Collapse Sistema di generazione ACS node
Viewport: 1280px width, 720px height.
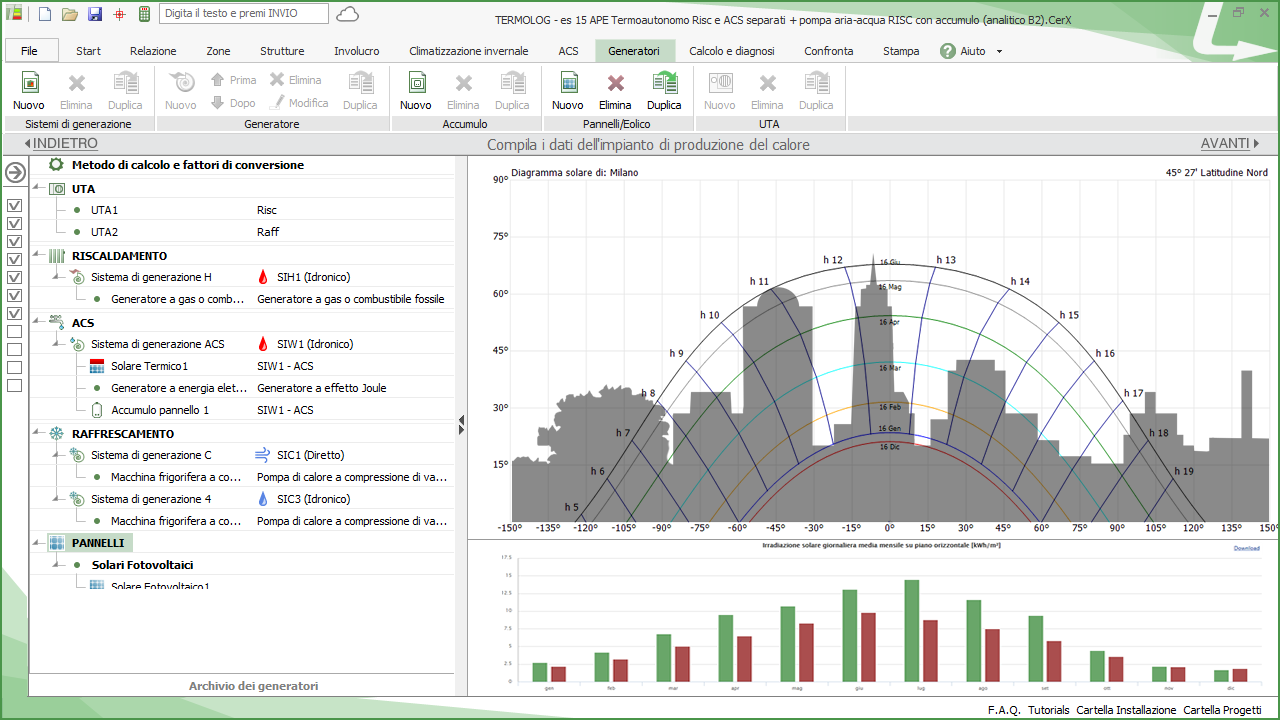(57, 344)
